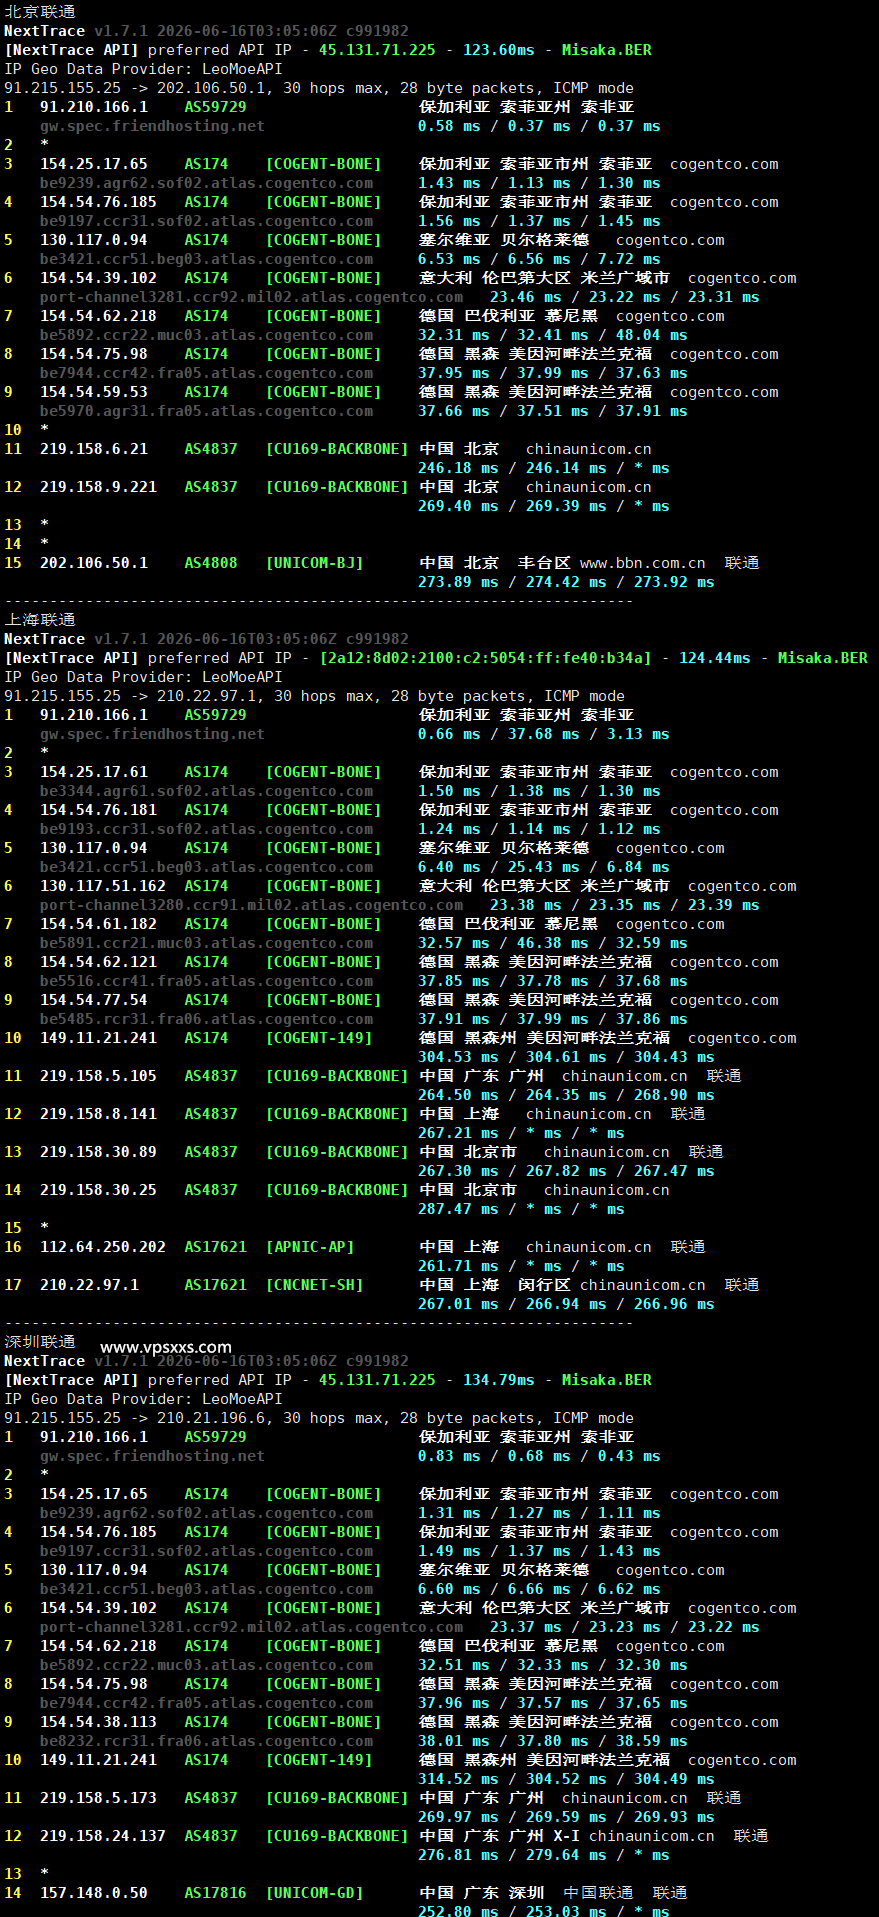Select the API latency value "134.79ms"

tap(498, 1380)
